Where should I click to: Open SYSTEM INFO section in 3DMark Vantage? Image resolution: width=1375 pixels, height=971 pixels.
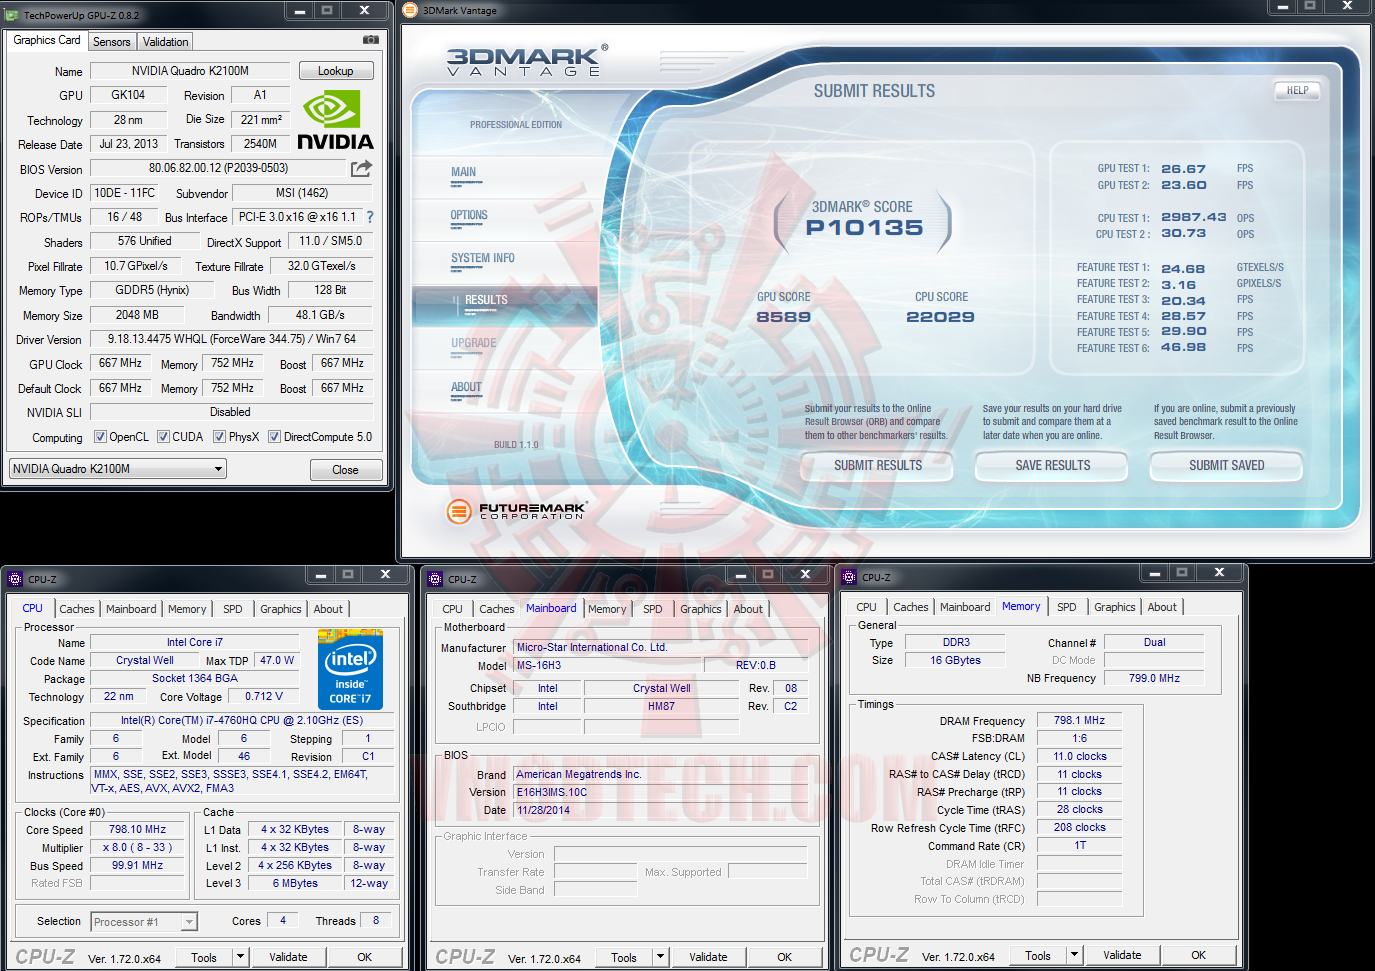point(483,258)
